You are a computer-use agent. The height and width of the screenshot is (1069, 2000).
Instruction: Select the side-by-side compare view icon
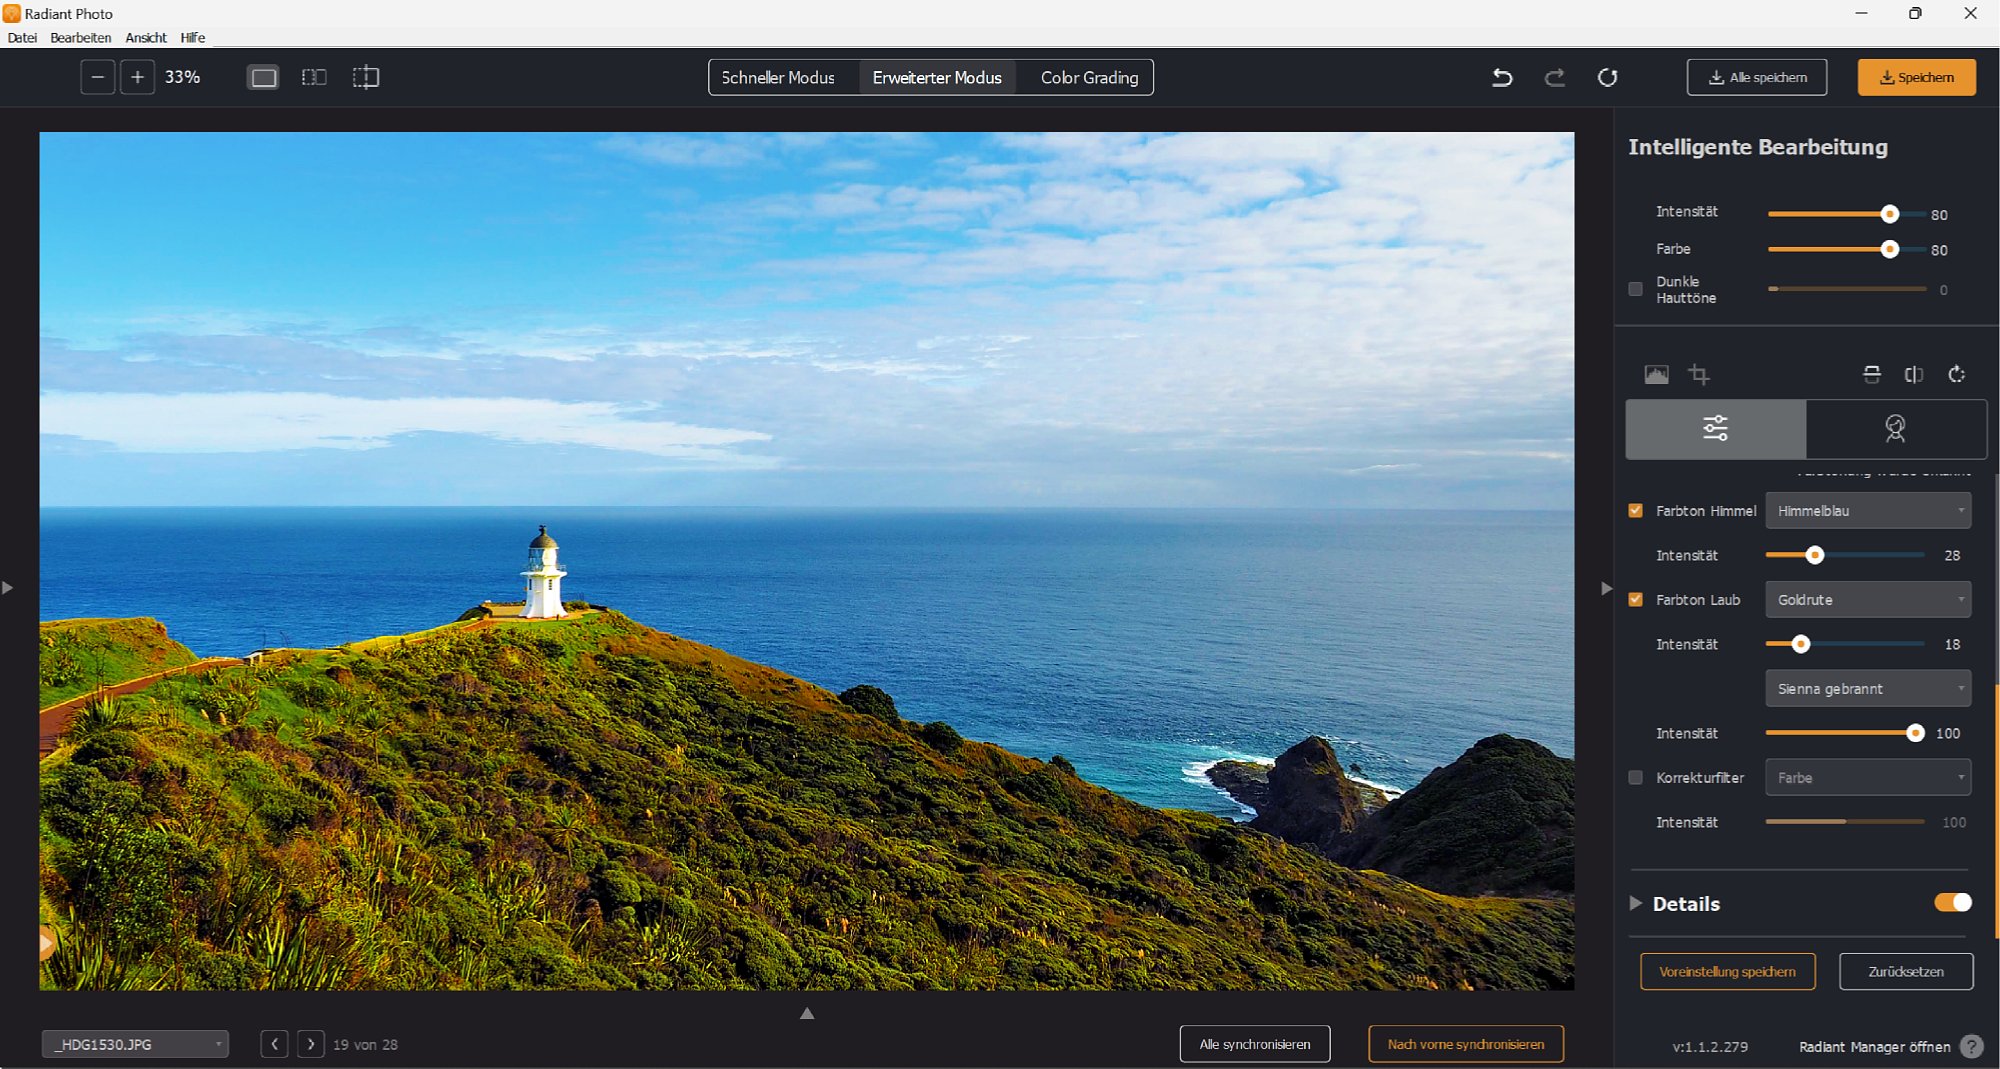(314, 77)
